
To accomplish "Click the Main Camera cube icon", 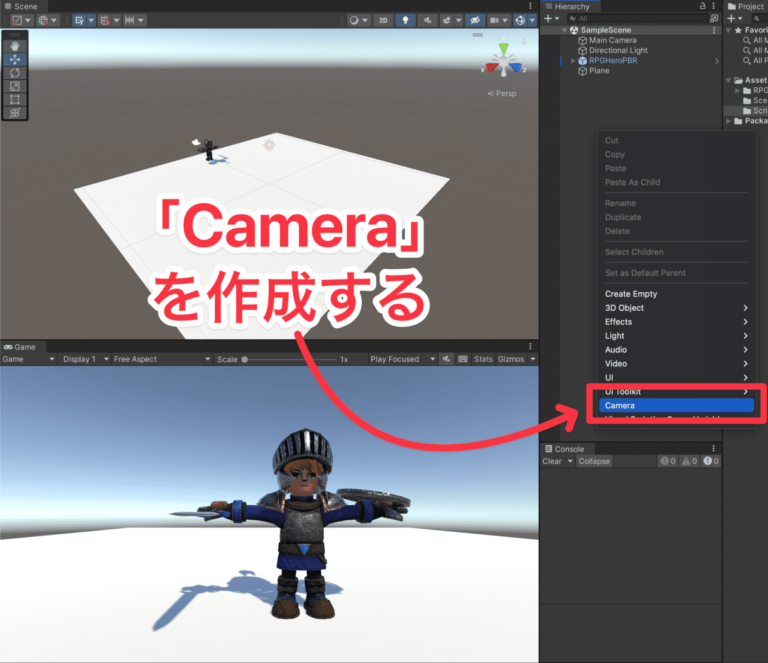I will 582,40.
